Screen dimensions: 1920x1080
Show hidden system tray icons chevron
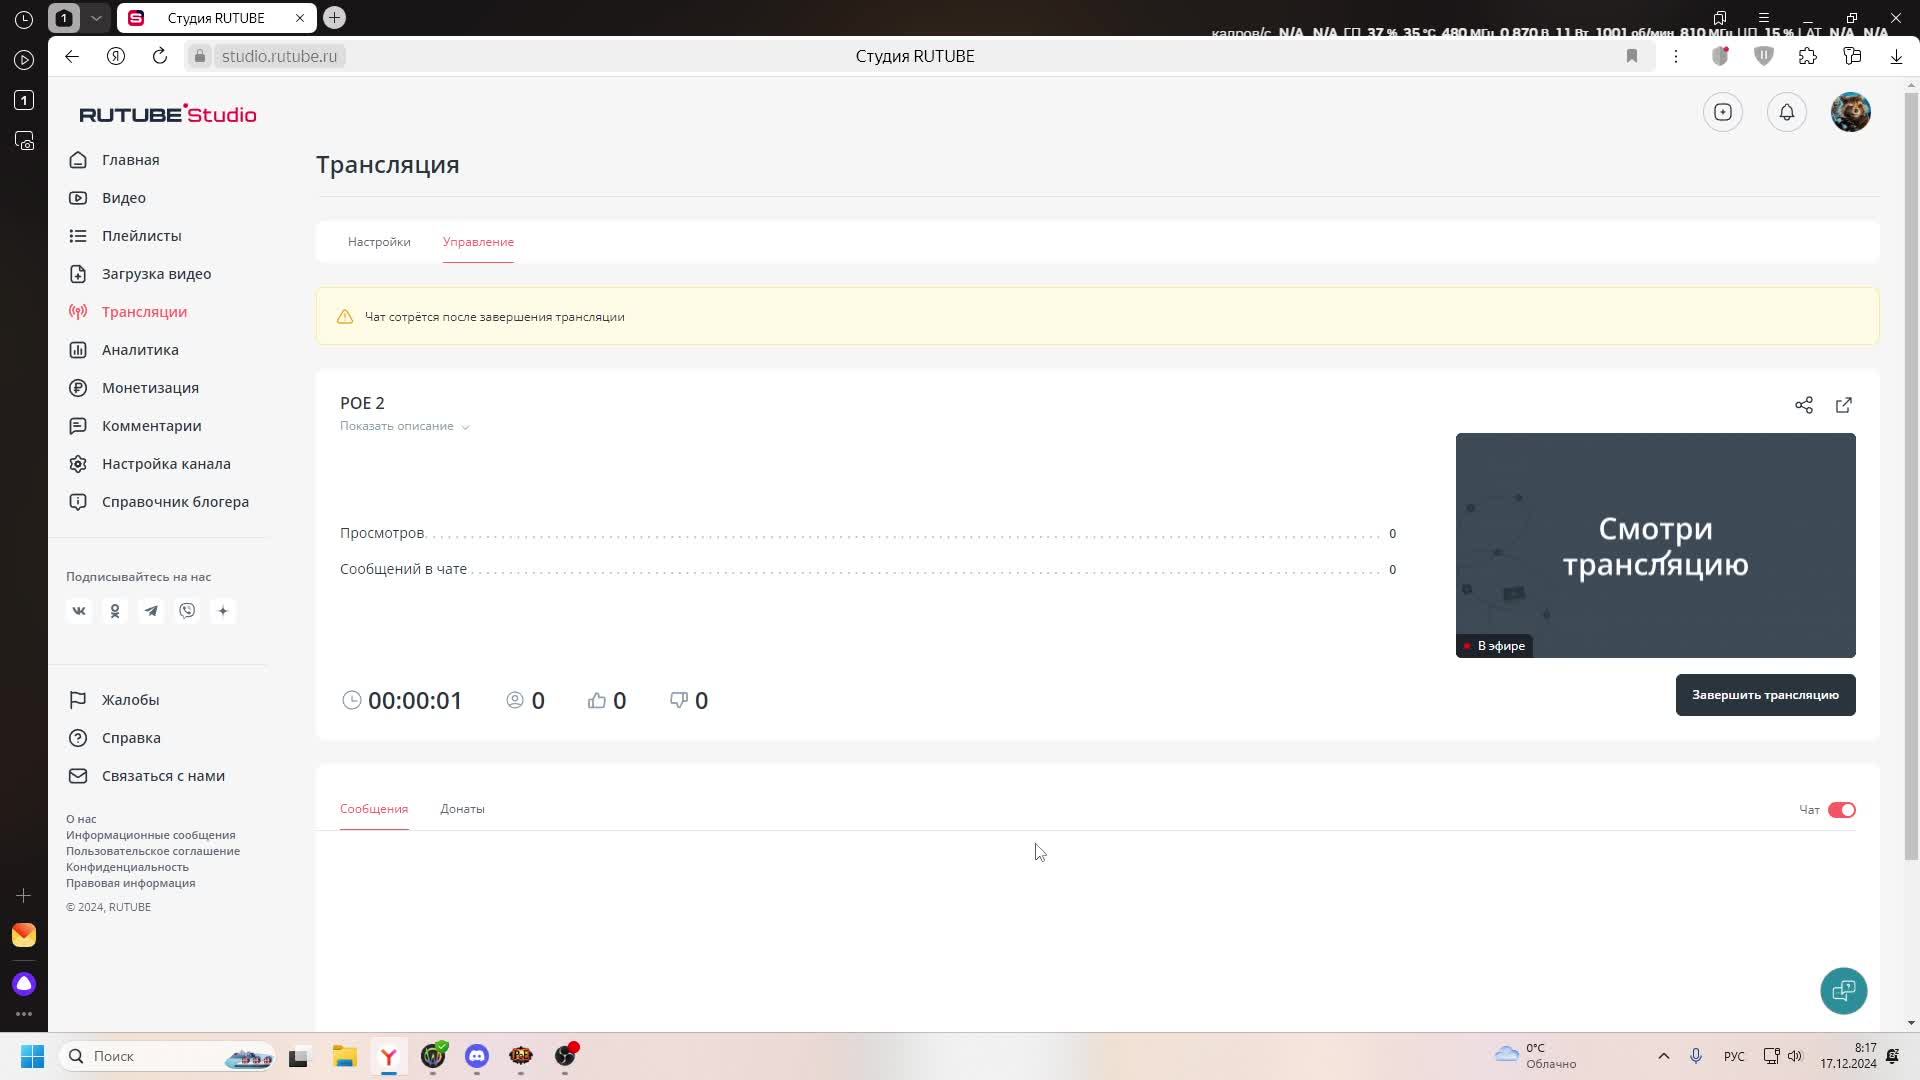1663,1056
